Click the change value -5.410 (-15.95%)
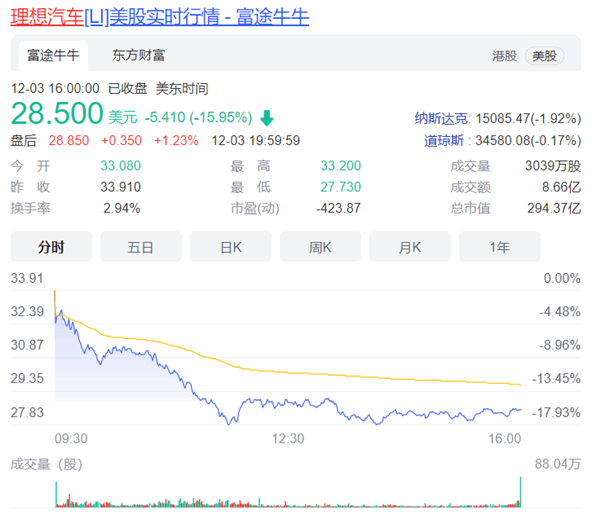Screen dimensions: 600x514 point(199,117)
